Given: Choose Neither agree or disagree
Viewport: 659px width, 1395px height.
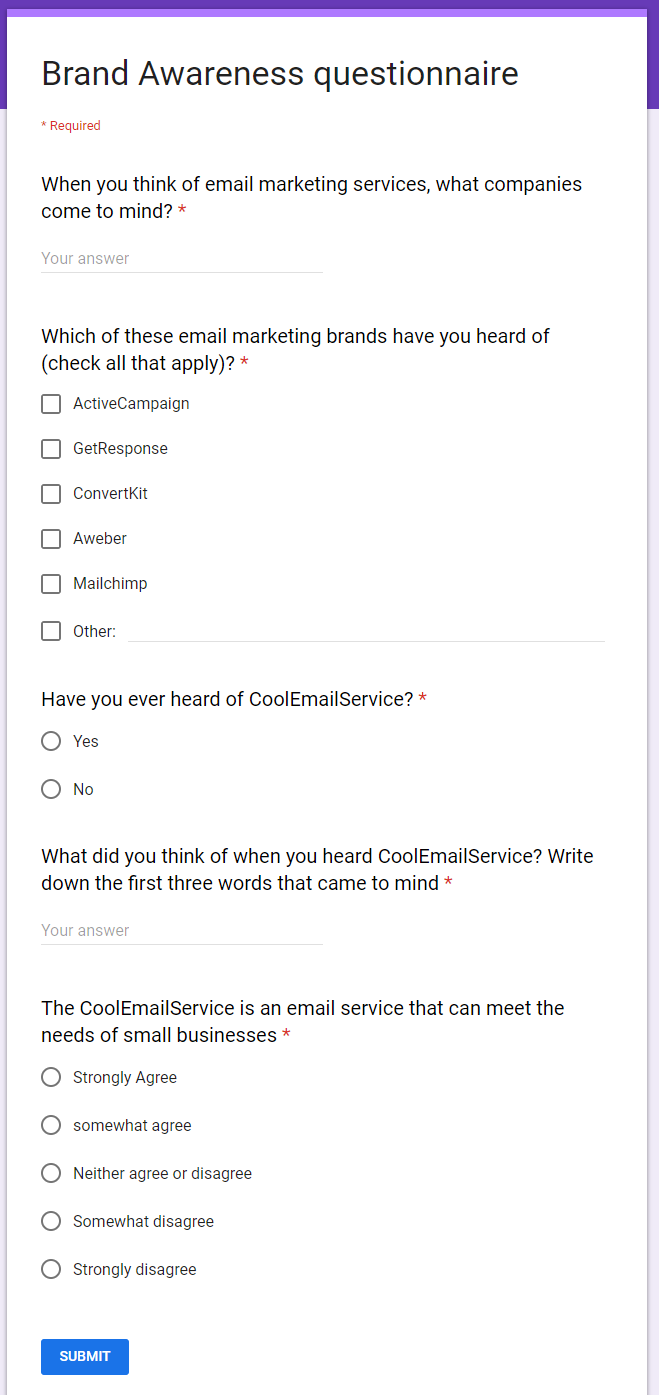Looking at the screenshot, I should point(51,1173).
